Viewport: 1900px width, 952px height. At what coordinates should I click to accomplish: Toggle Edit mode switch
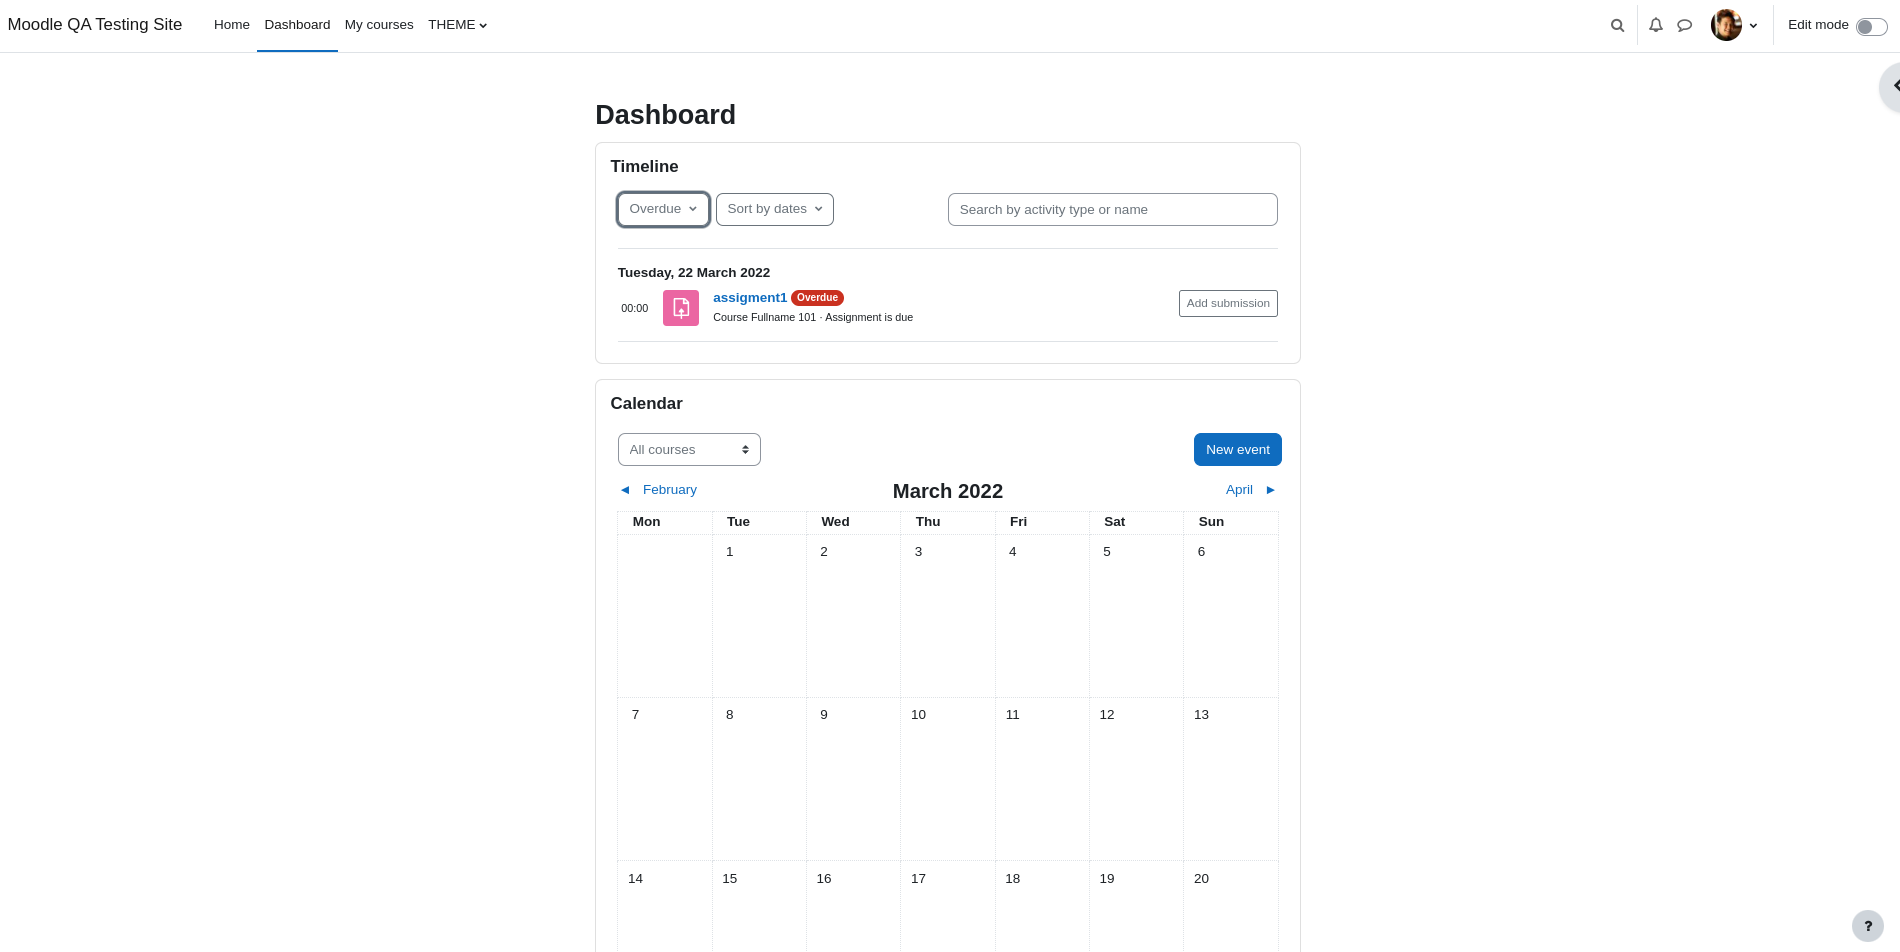1871,27
